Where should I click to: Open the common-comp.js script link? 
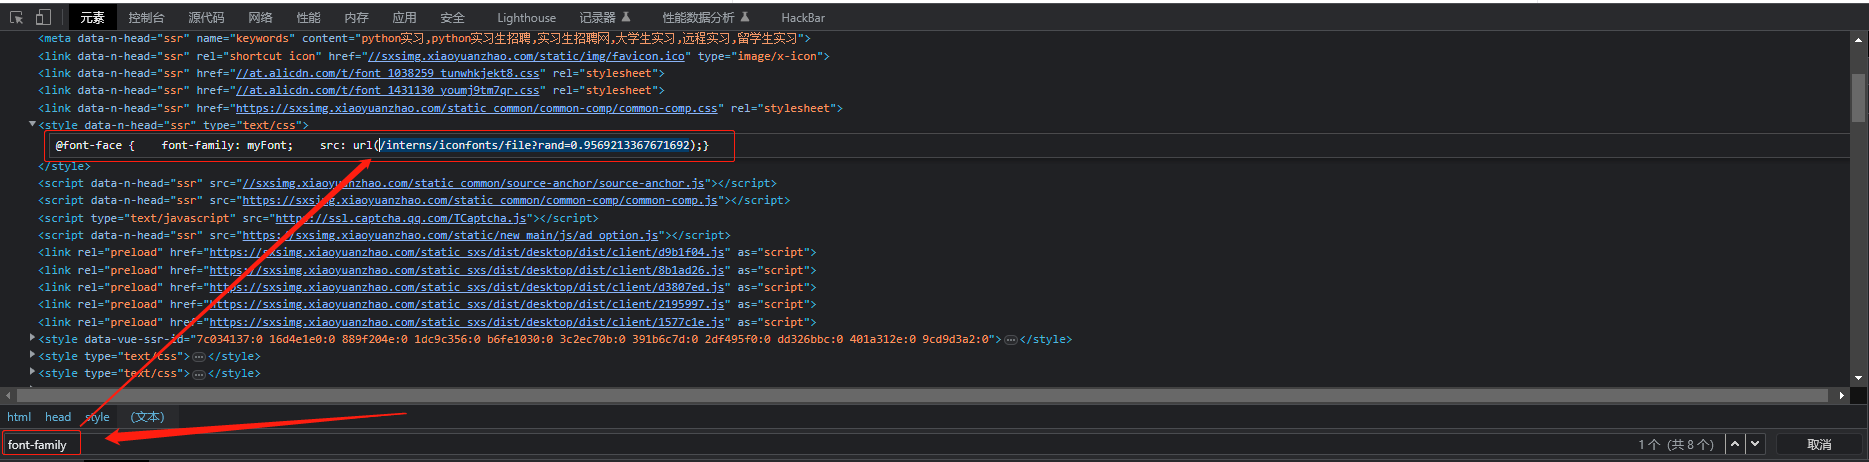(480, 200)
